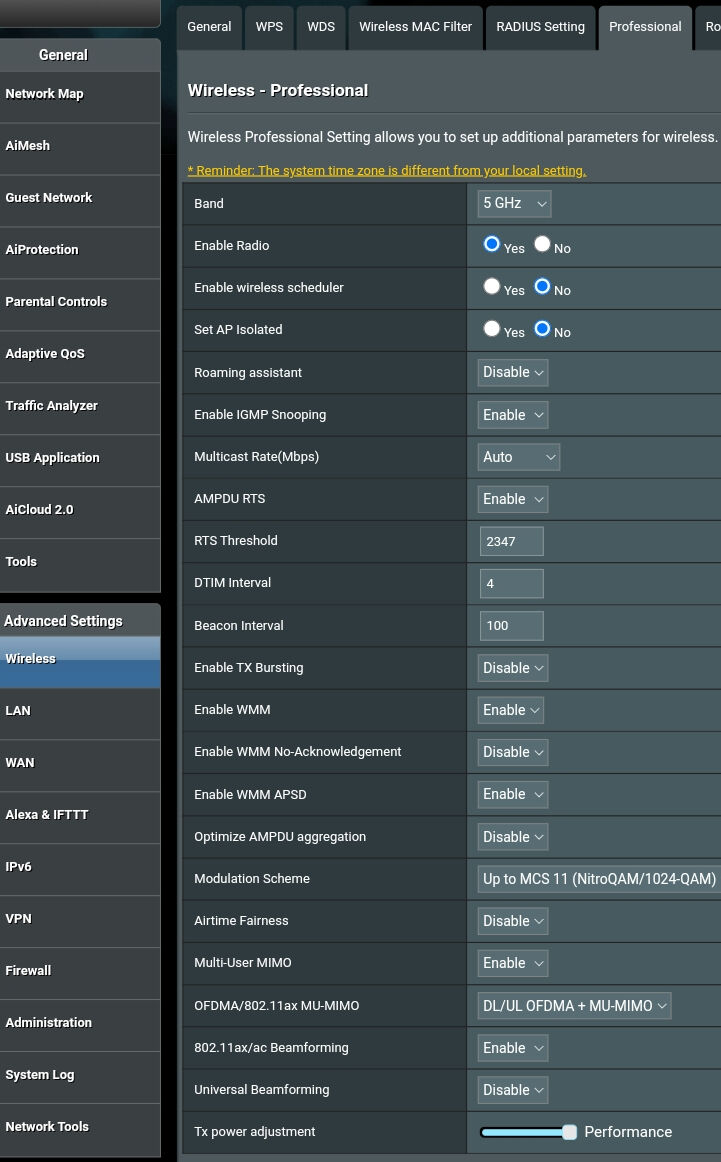Expand the Roaming assistant dropdown
This screenshot has height=1162, width=721.
[513, 372]
